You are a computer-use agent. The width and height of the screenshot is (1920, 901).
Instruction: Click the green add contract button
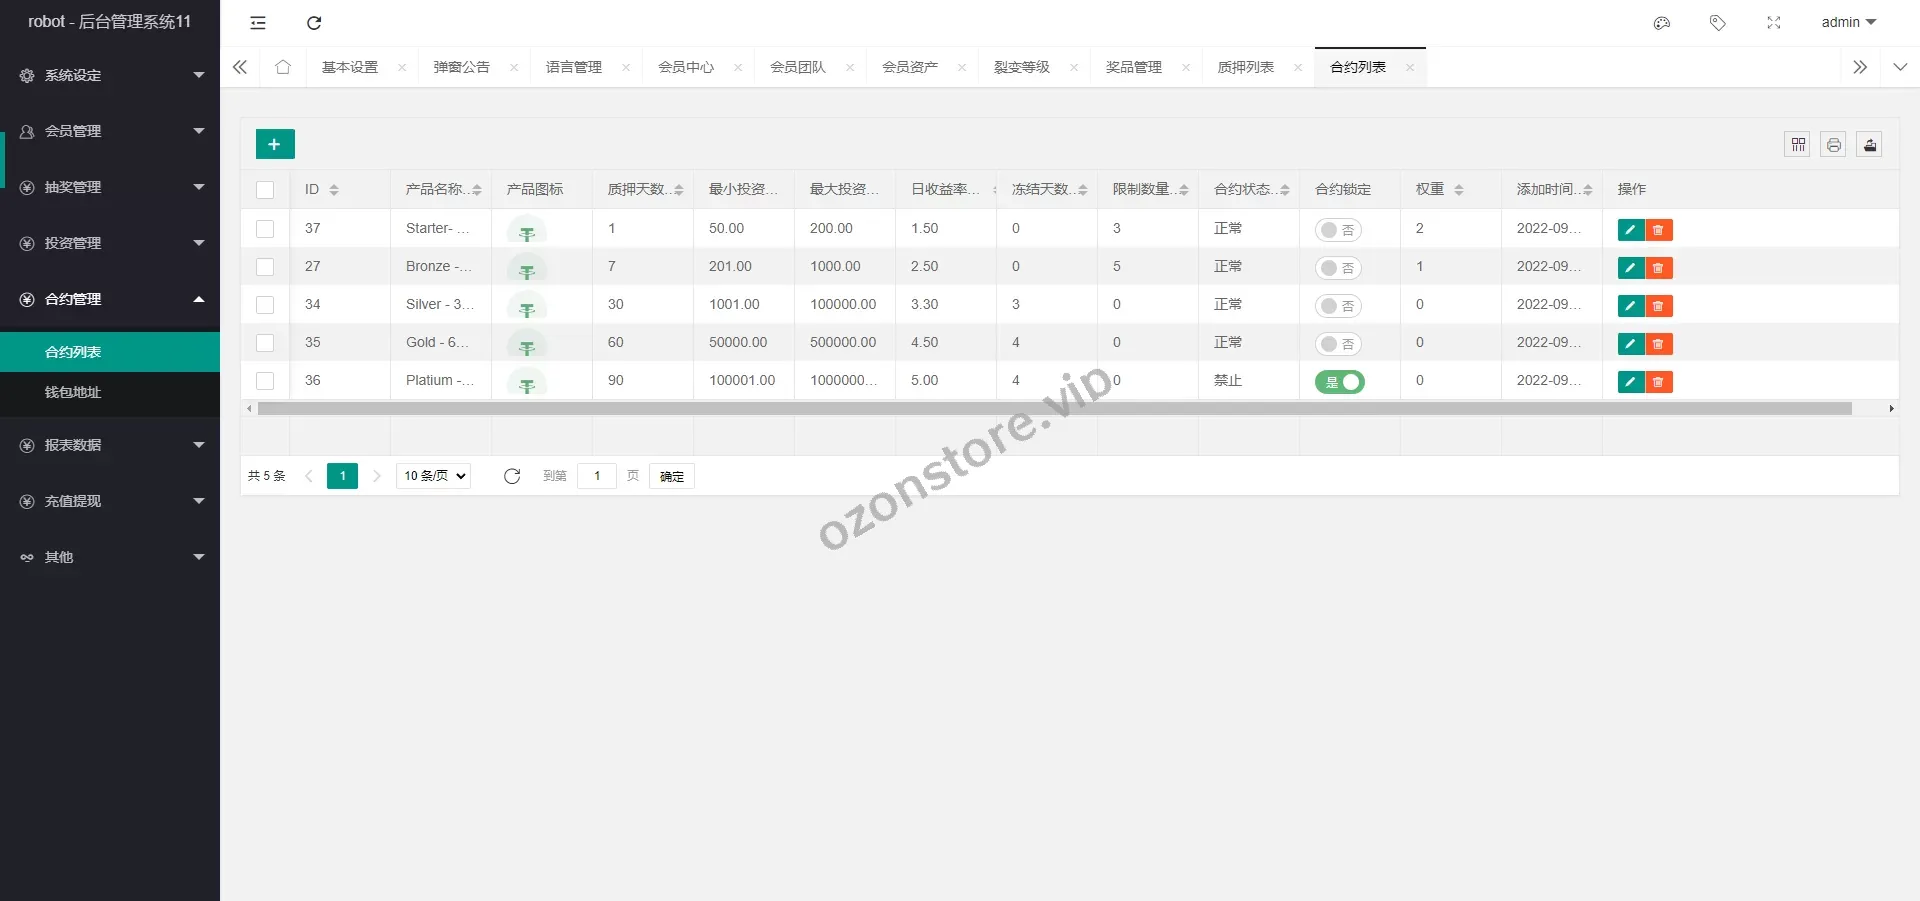click(x=275, y=144)
